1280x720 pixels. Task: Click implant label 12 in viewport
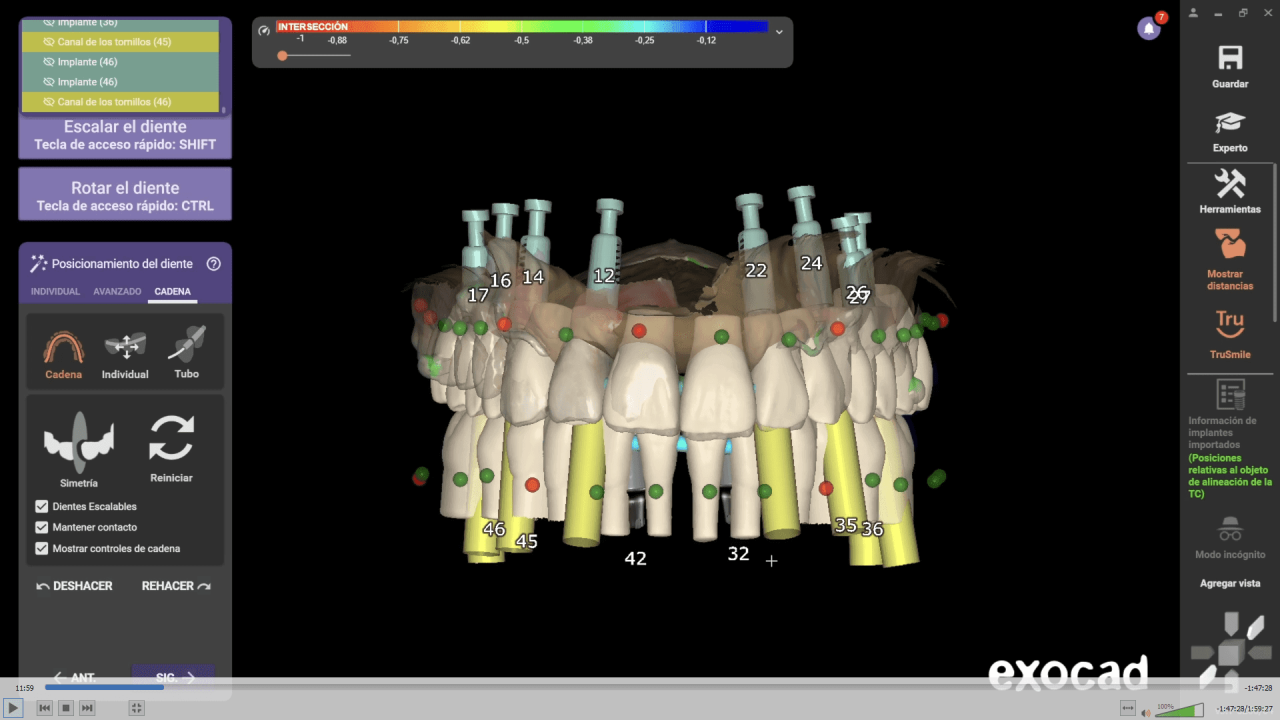(x=604, y=276)
